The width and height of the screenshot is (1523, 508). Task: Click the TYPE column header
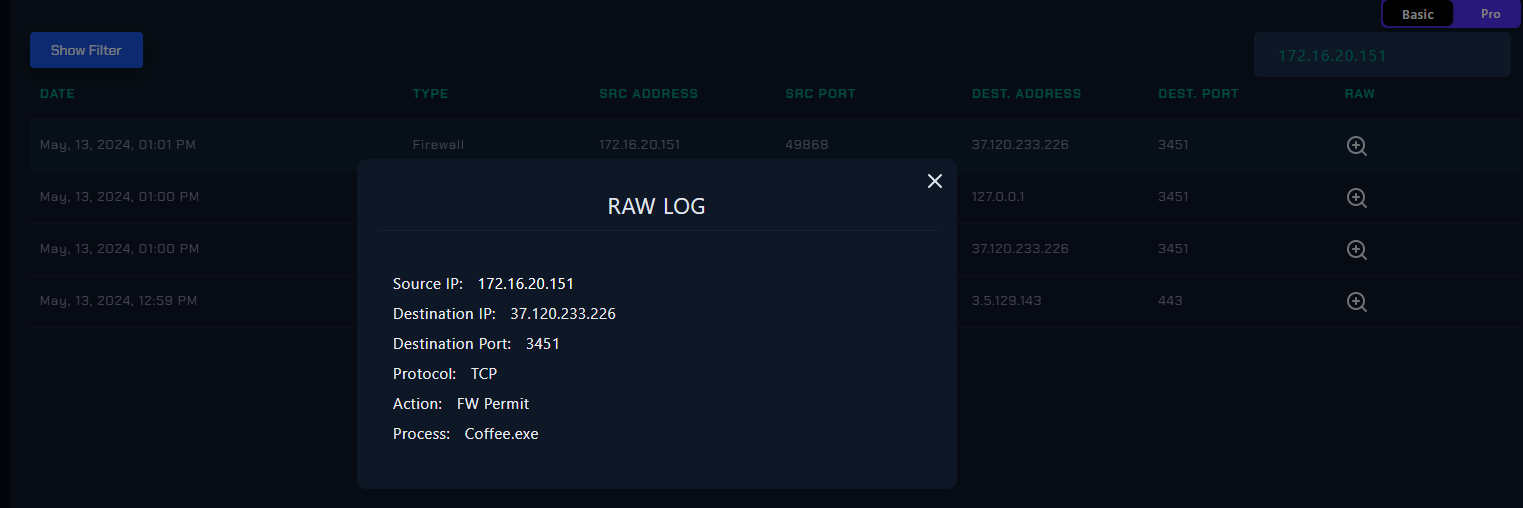tap(430, 94)
